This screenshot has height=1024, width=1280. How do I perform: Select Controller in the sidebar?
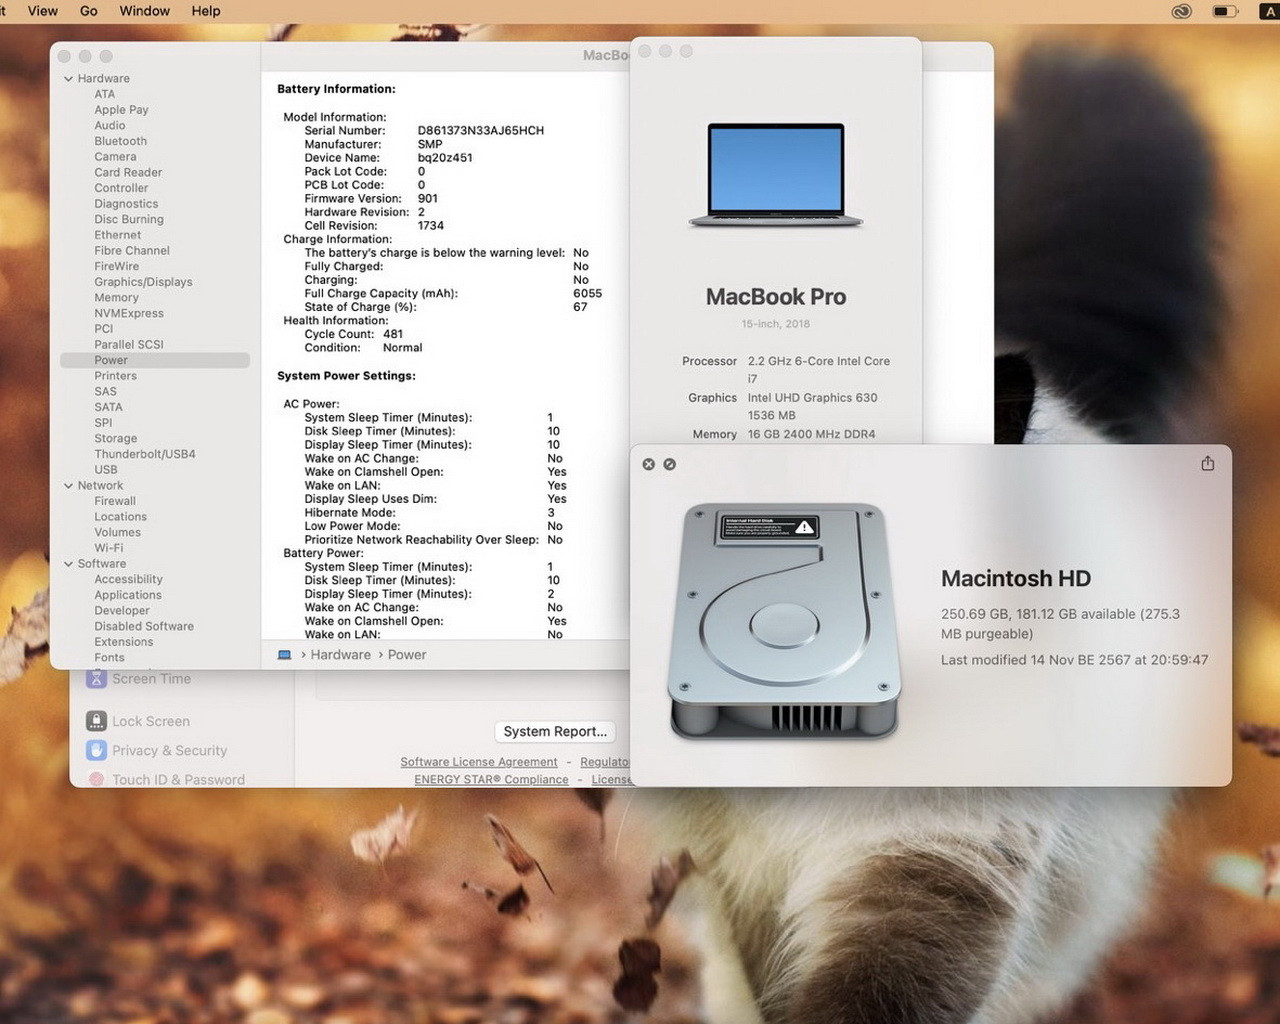pos(121,188)
